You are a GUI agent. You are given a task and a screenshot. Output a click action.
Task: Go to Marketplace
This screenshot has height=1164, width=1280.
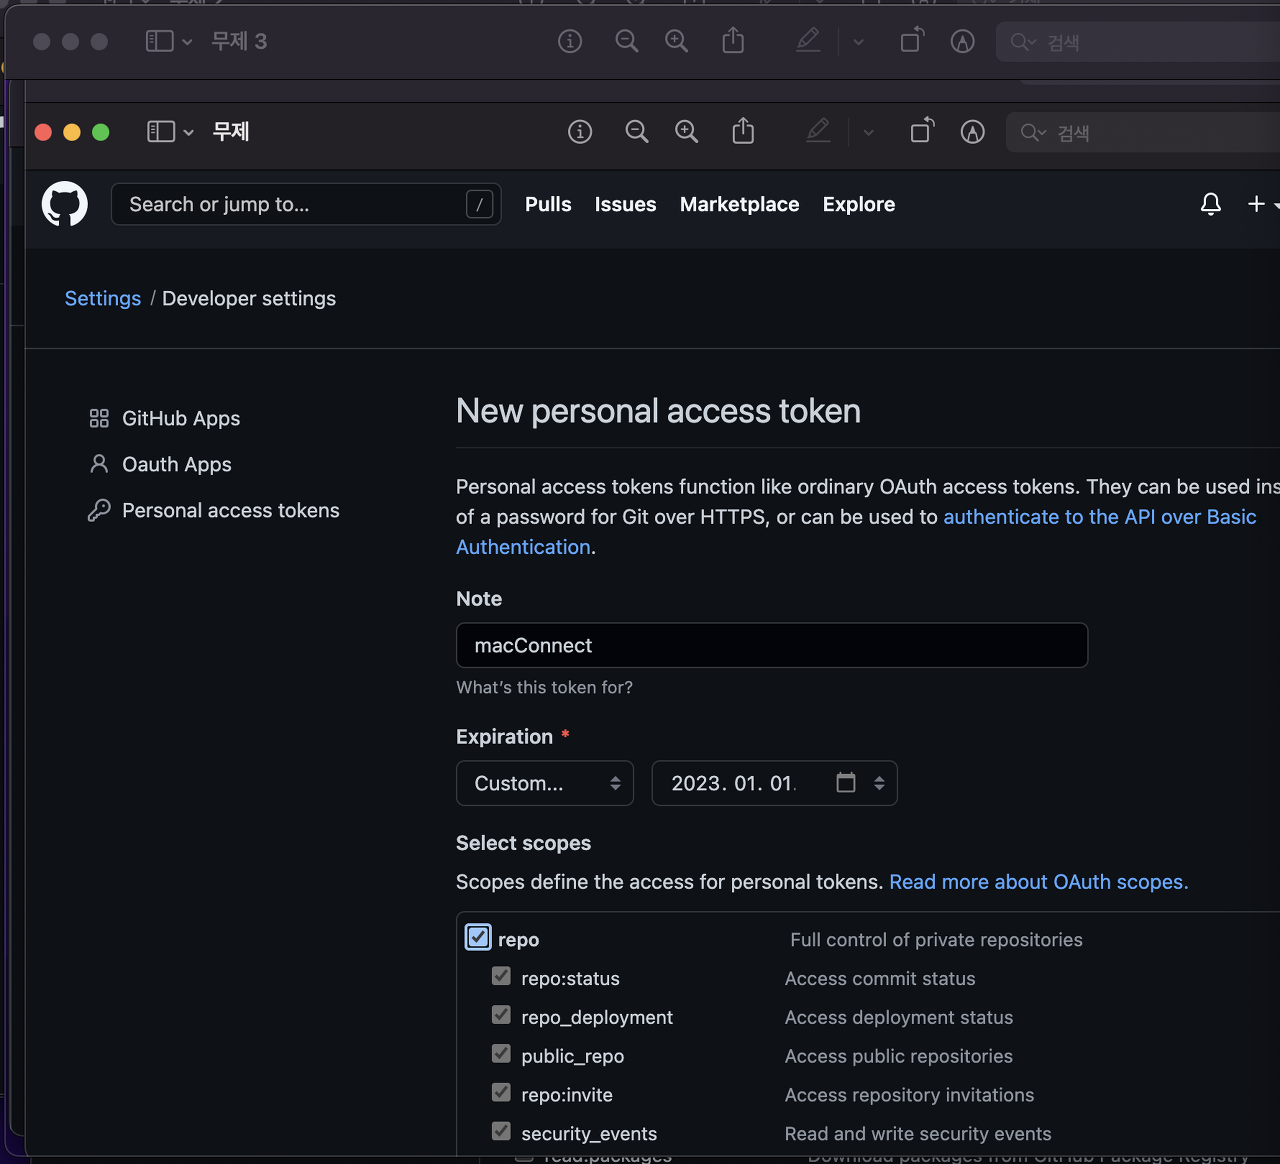click(740, 204)
